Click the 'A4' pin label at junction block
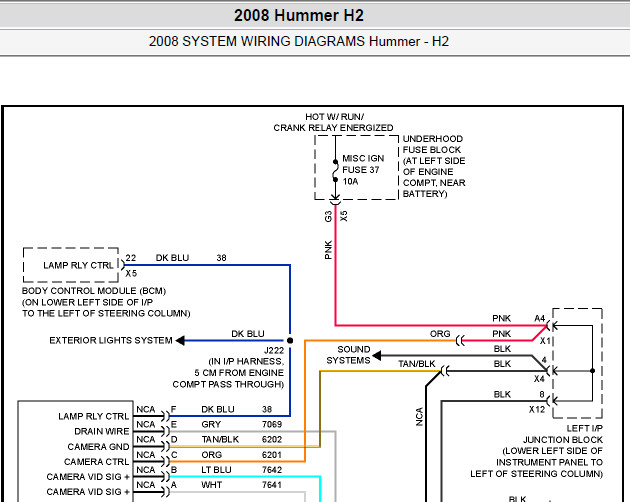Screen dimensions: 630x502 pos(540,318)
